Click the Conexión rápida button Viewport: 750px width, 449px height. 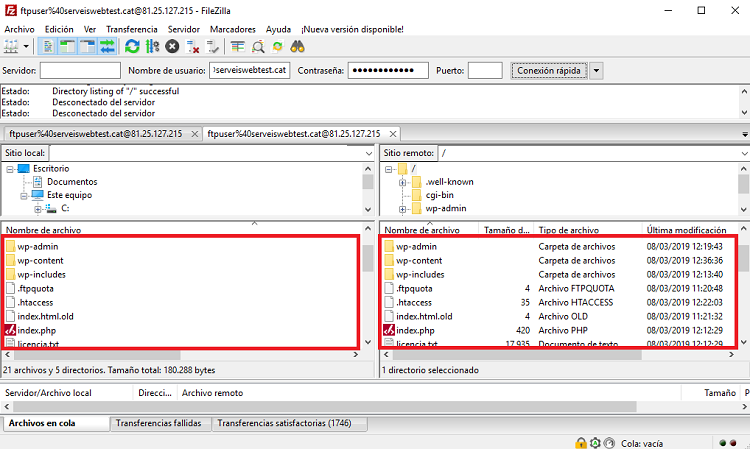click(549, 70)
